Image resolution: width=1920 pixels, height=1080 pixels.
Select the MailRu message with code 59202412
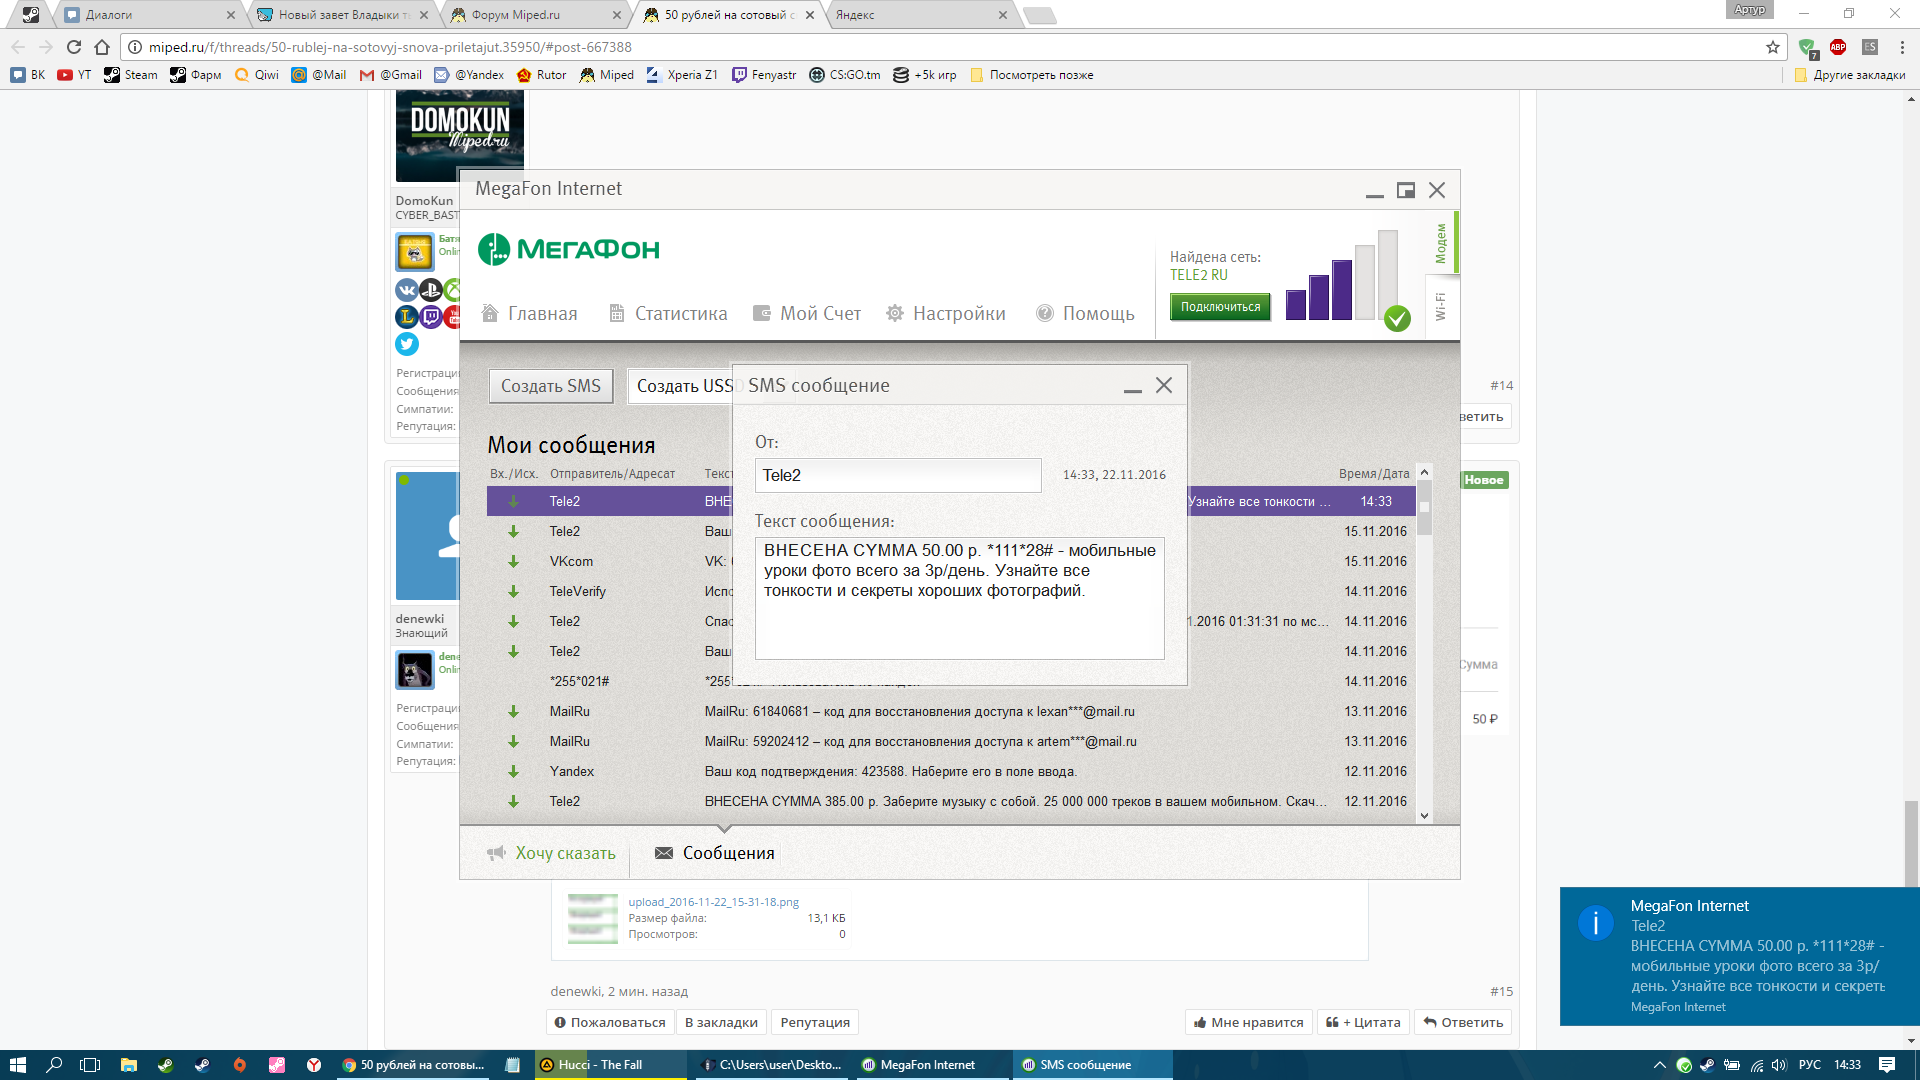[x=950, y=741]
